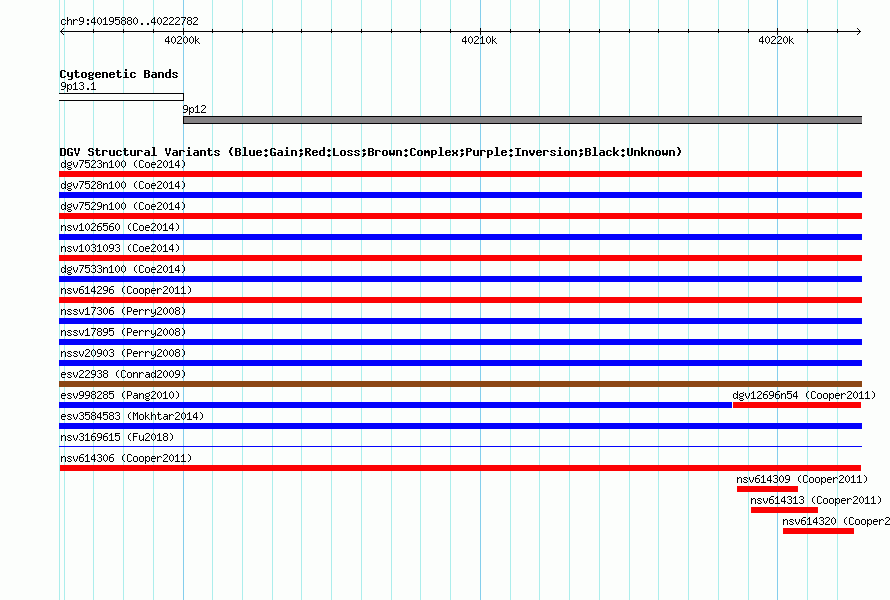Click the ruler's left arrowhead
Screen dimensions: 890x600
(x=62, y=32)
